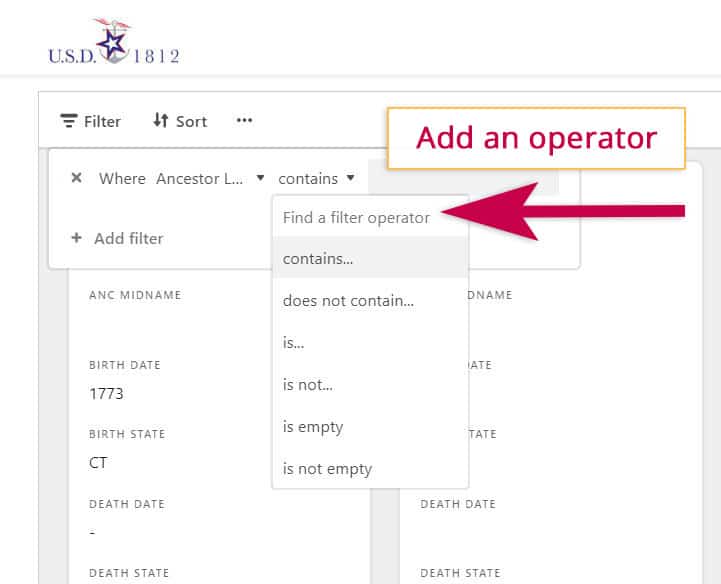Choose the does not contain... operator

coord(370,301)
